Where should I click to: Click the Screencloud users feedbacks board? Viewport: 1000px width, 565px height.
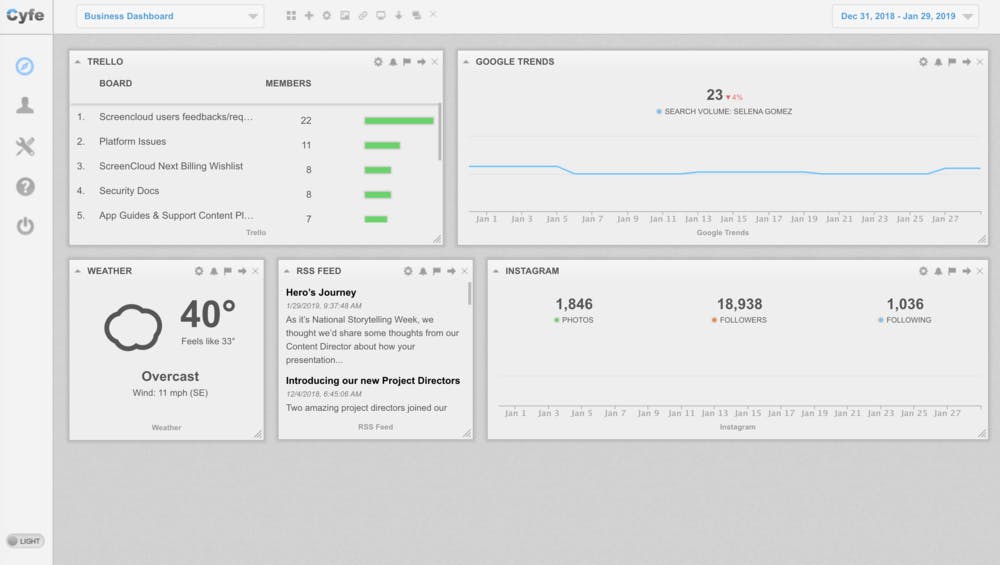[175, 117]
